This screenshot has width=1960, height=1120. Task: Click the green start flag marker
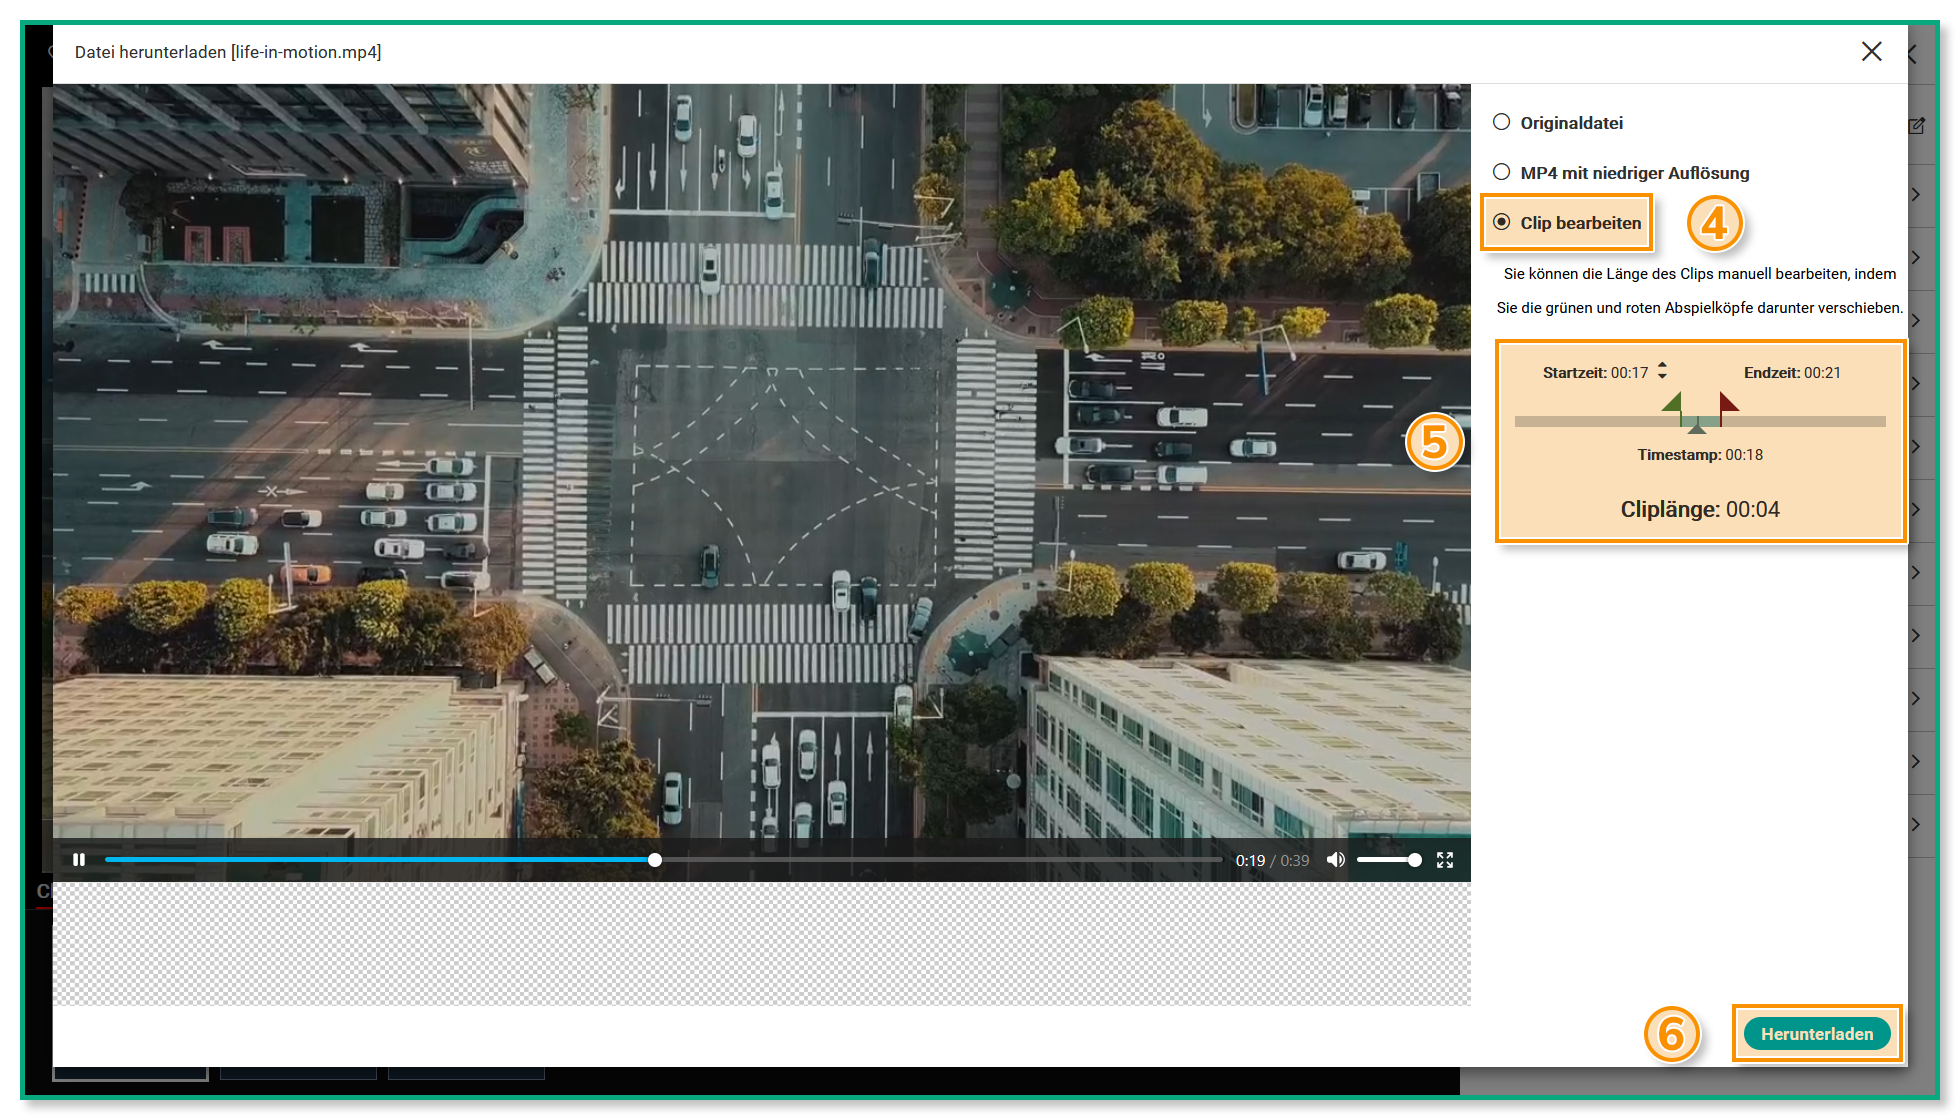click(1673, 403)
